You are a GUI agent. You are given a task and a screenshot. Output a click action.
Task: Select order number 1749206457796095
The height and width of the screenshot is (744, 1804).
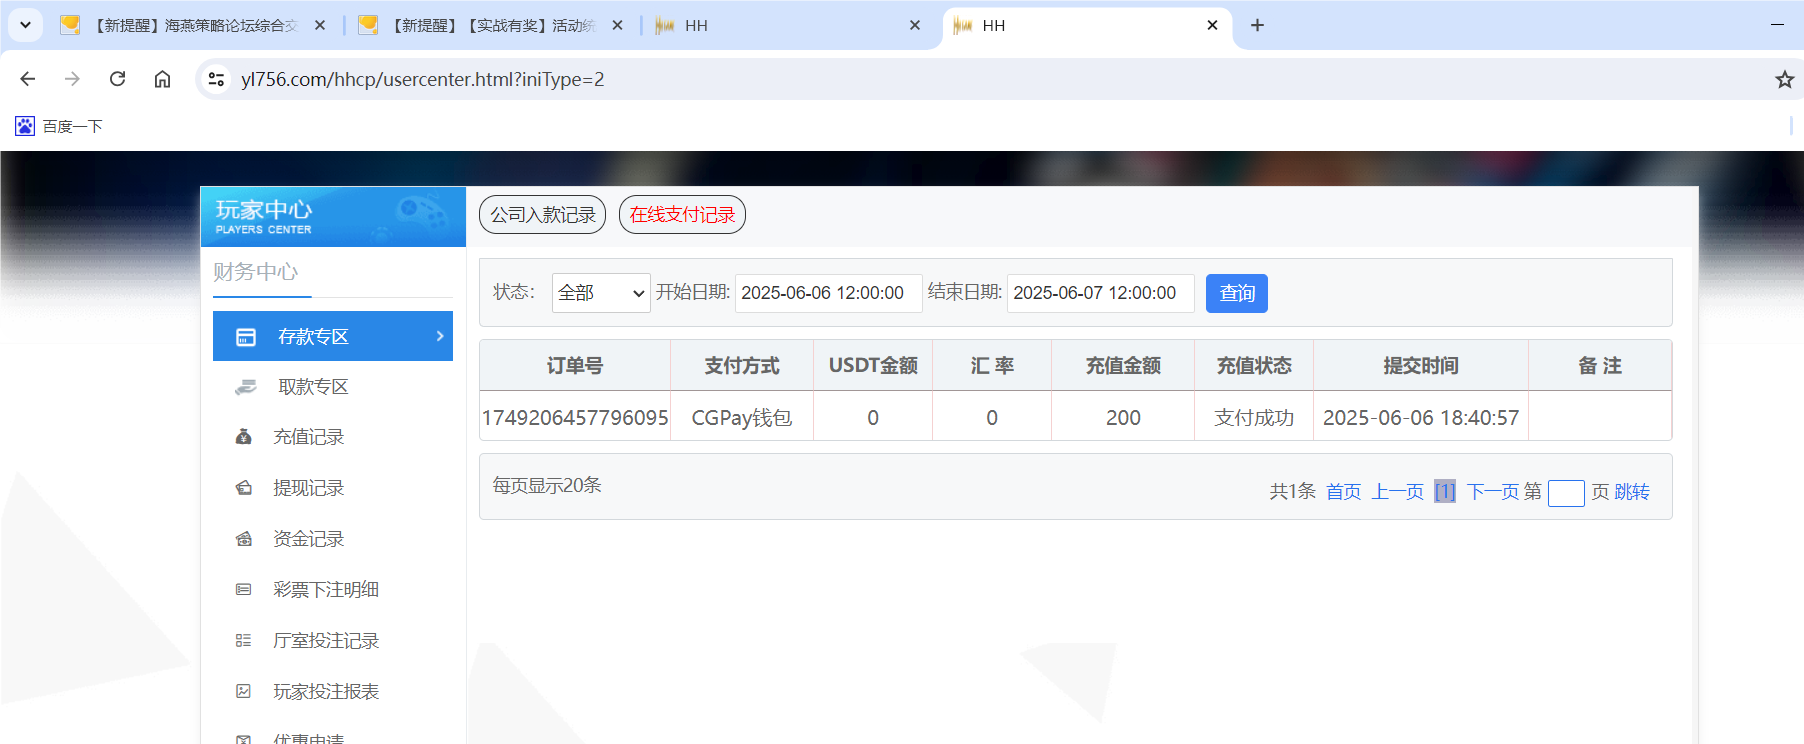pyautogui.click(x=575, y=418)
